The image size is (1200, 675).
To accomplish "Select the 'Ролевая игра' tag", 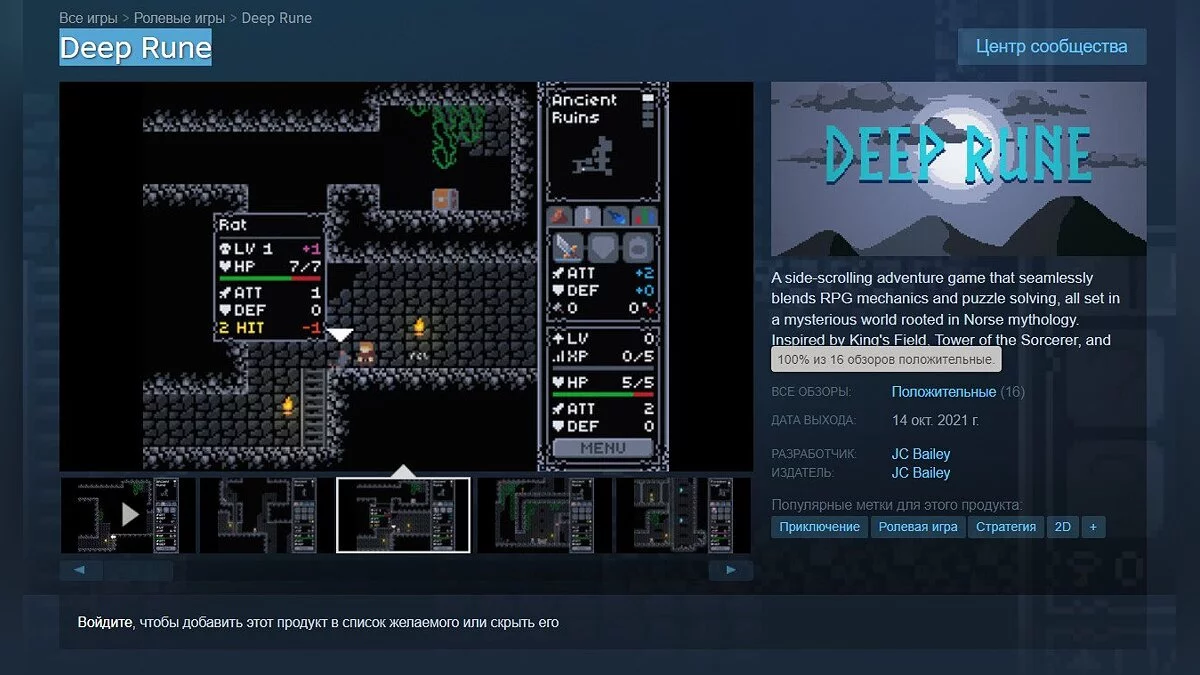I will point(918,527).
